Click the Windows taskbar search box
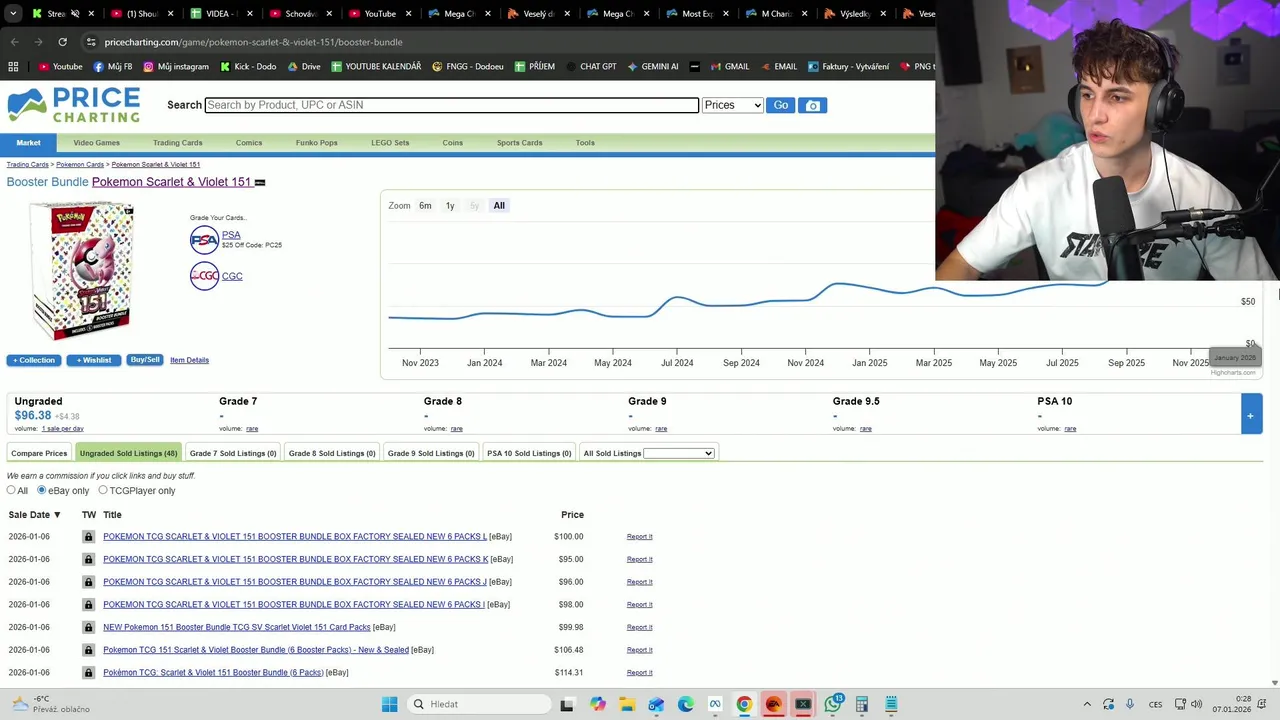Image resolution: width=1280 pixels, height=720 pixels. pyautogui.click(x=480, y=704)
